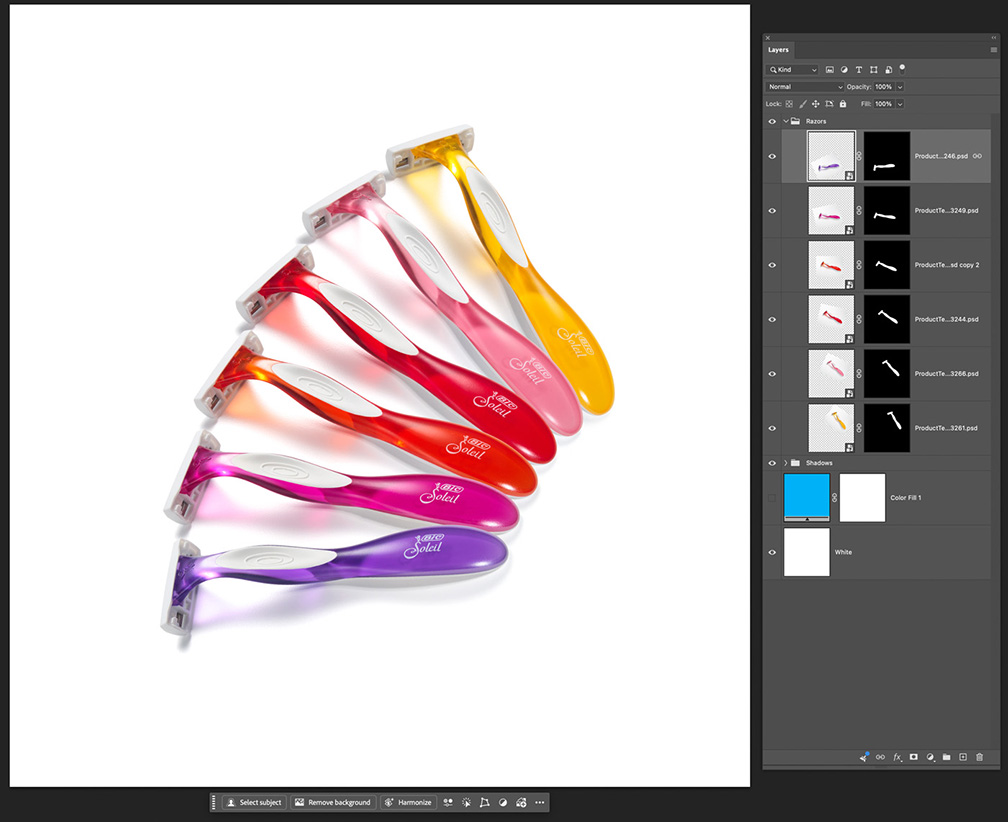Viewport: 1008px width, 822px height.
Task: Collapse the Razors layer group
Action: click(786, 121)
